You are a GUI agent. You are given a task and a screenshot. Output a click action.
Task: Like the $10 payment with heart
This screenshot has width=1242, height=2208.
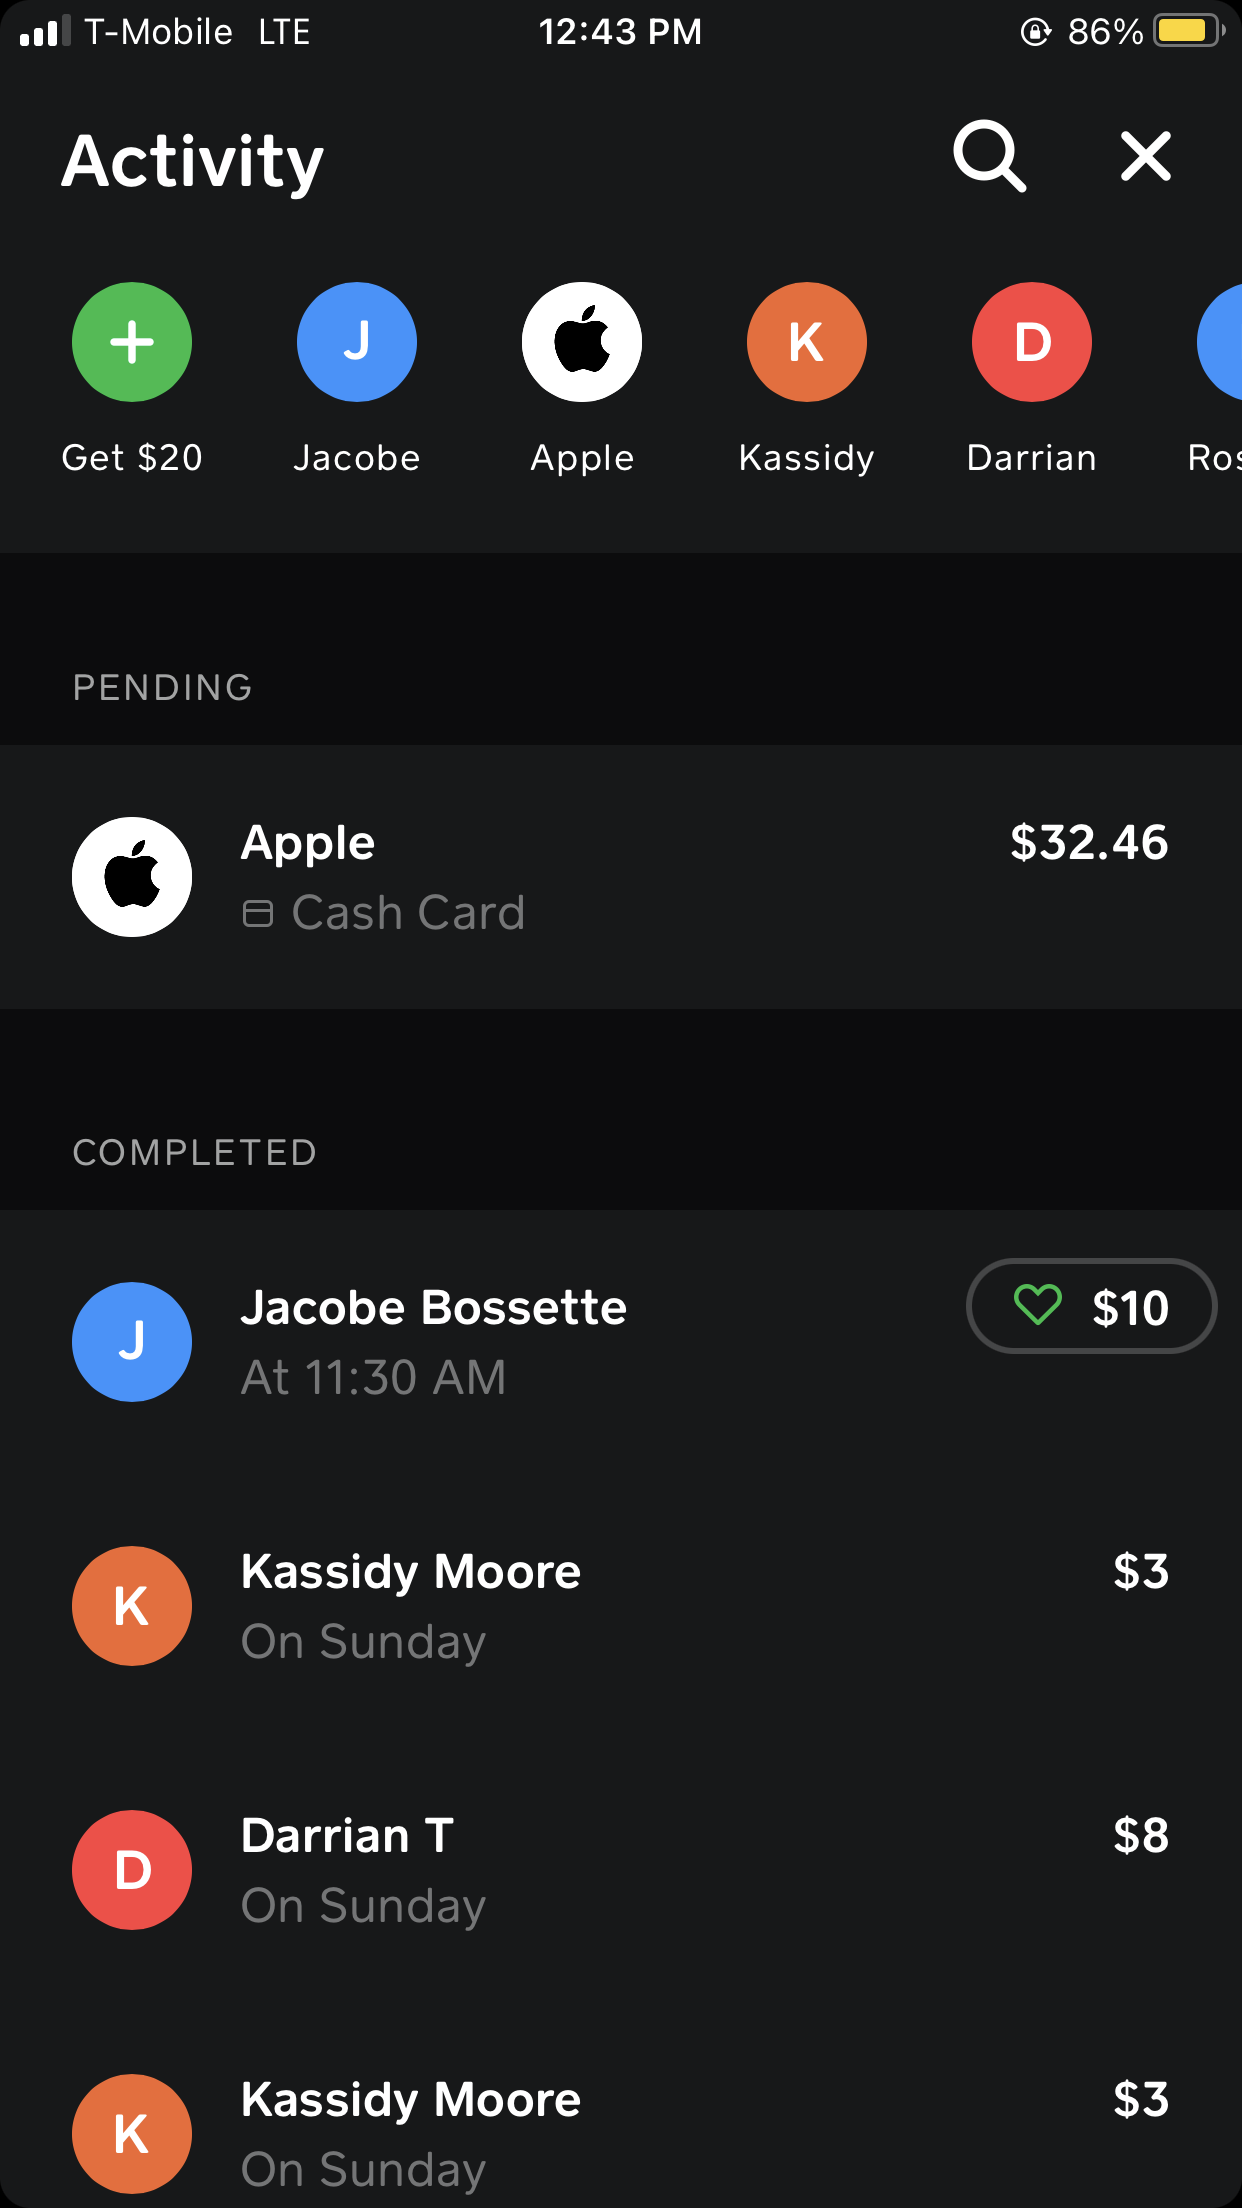tap(1038, 1305)
